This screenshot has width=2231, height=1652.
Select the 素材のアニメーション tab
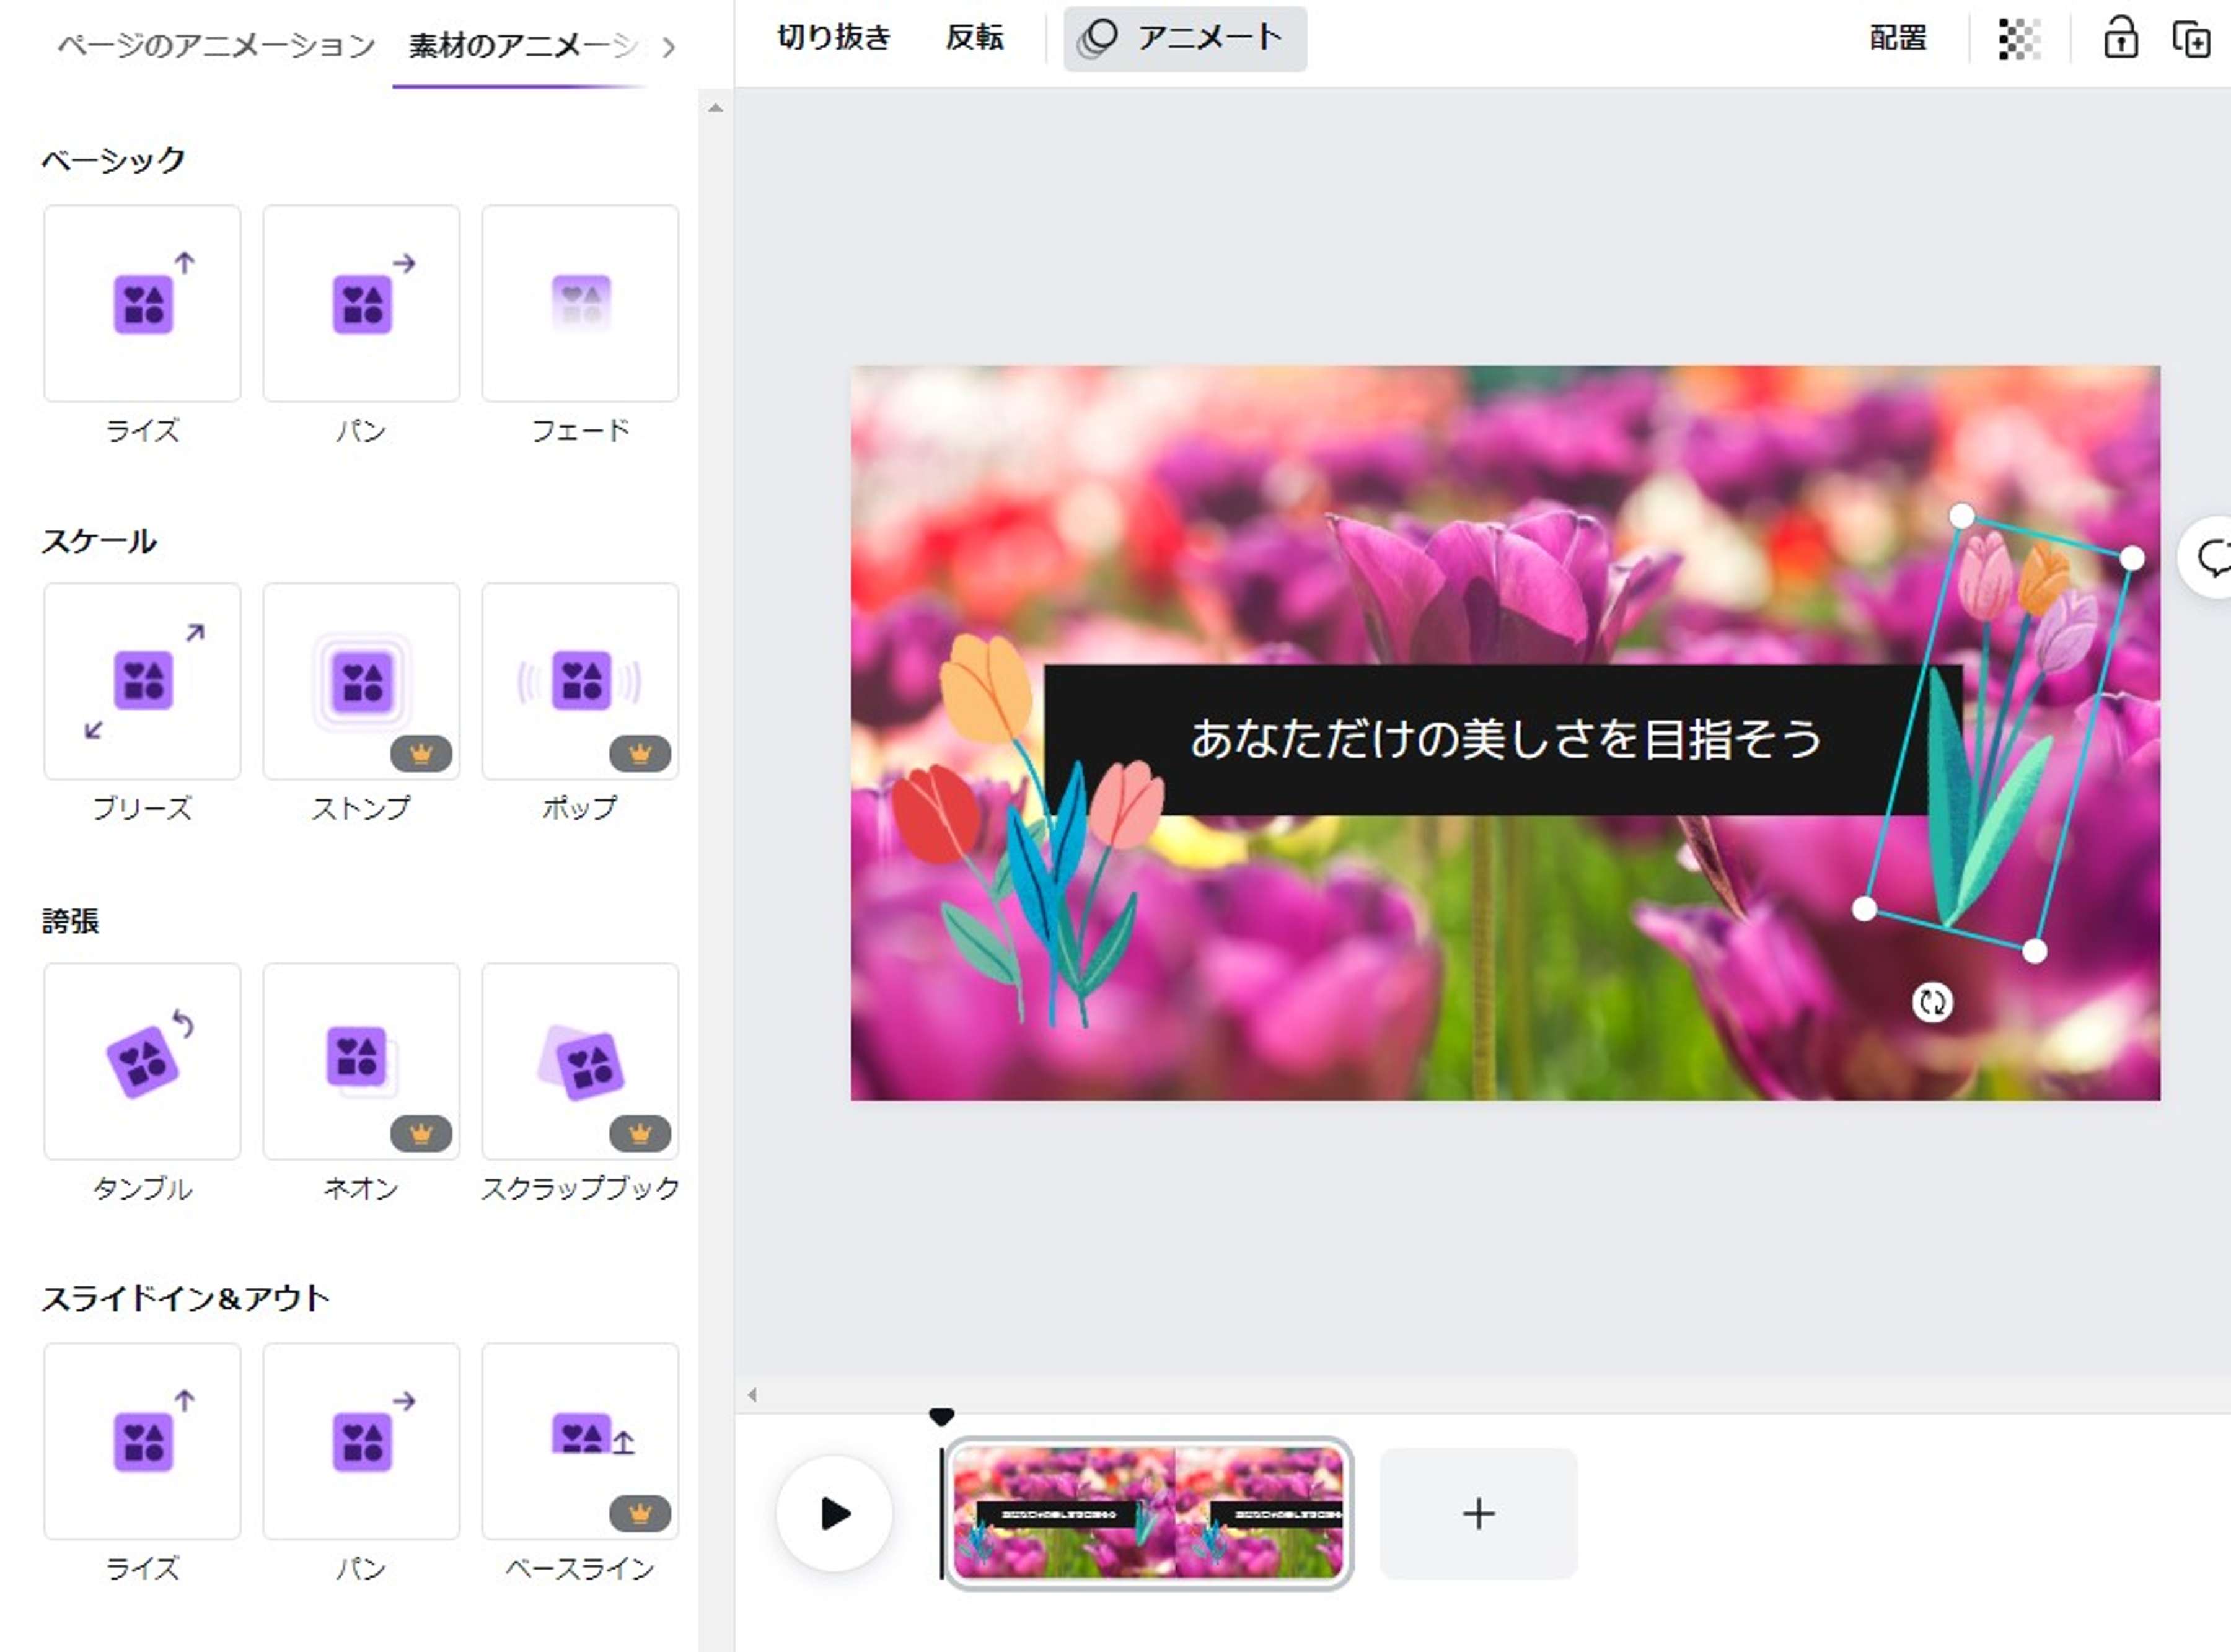click(524, 45)
